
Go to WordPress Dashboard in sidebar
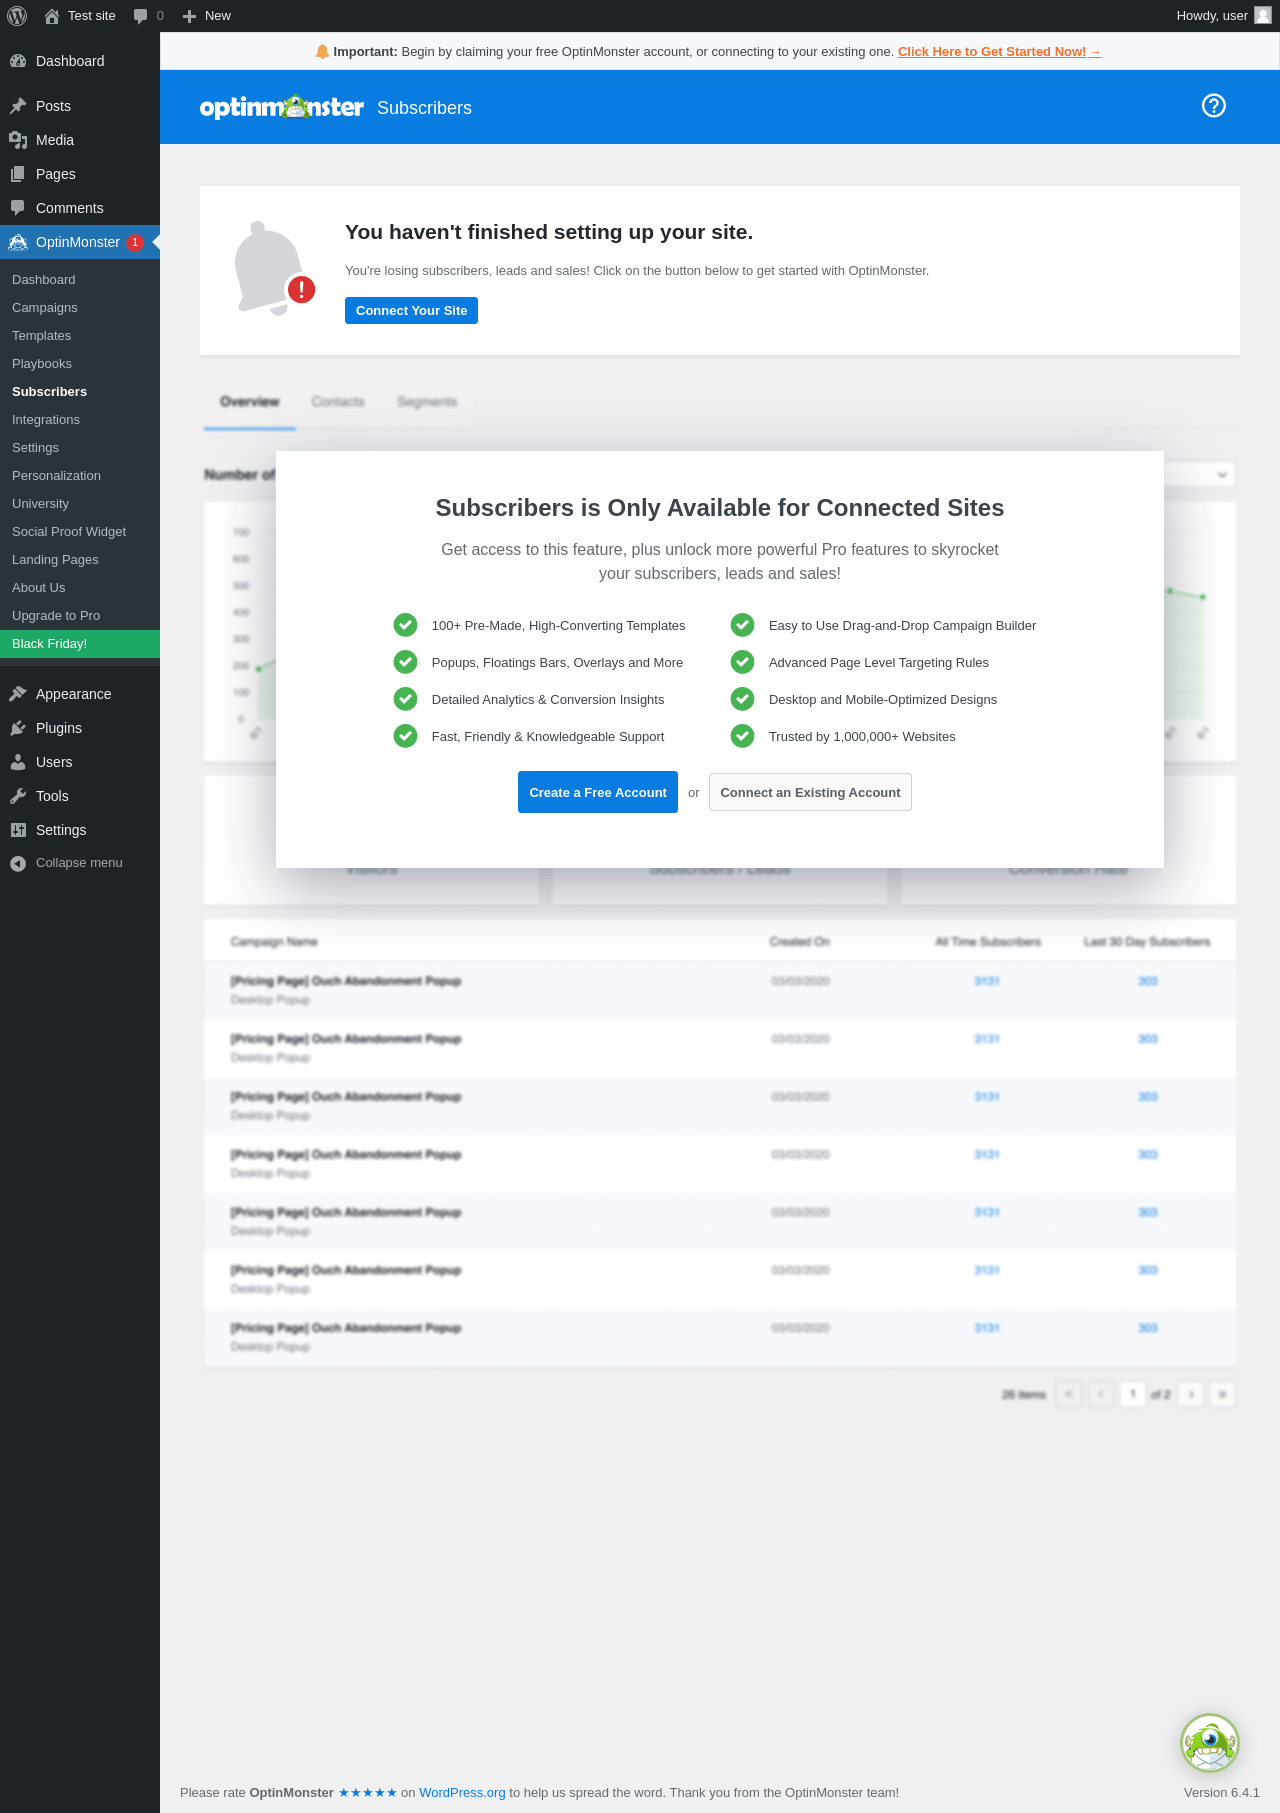(x=80, y=61)
